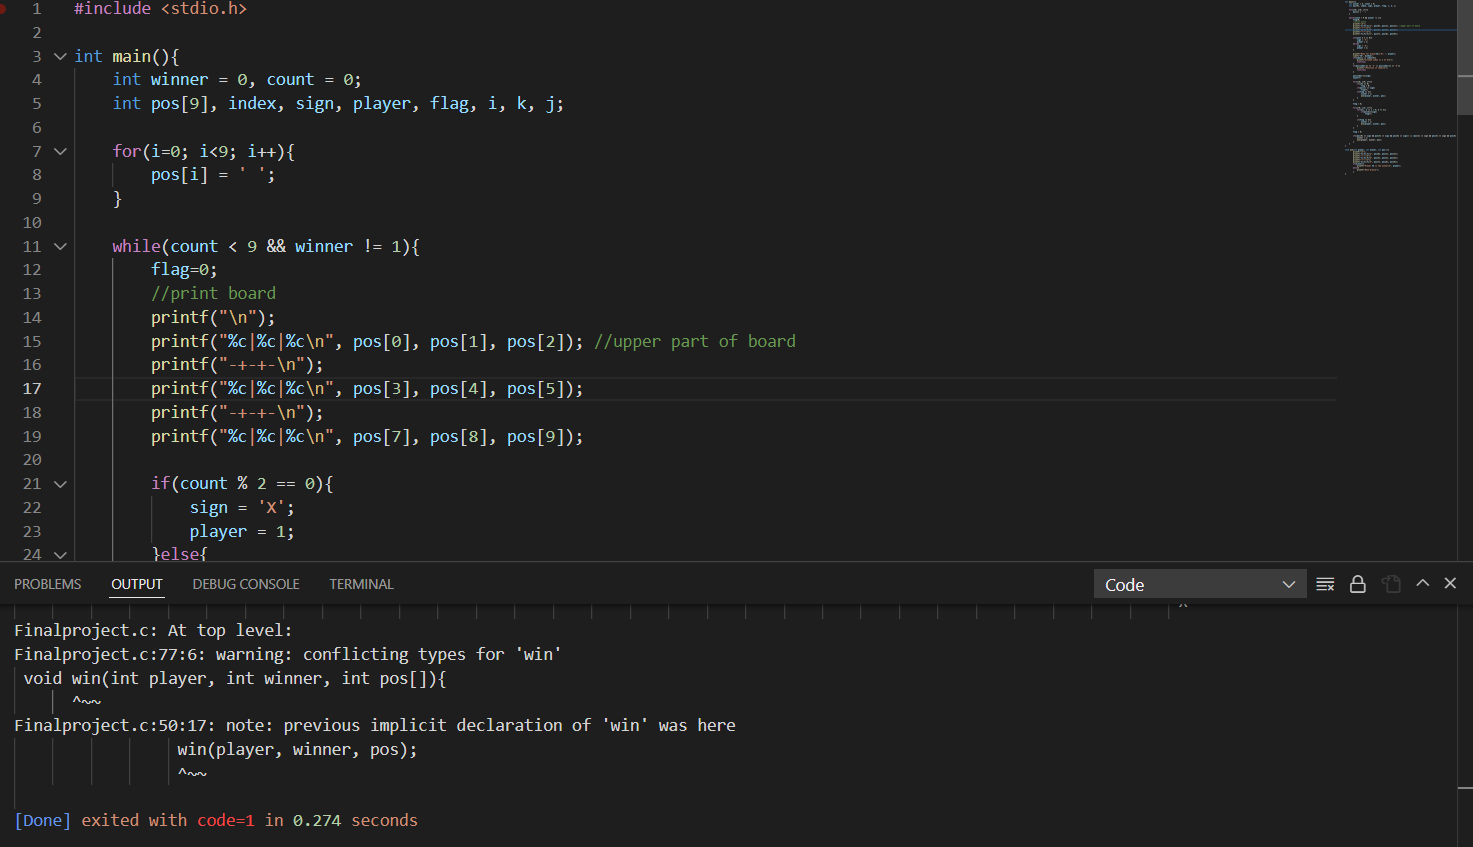Collapse the if block at line 21

tap(59, 483)
